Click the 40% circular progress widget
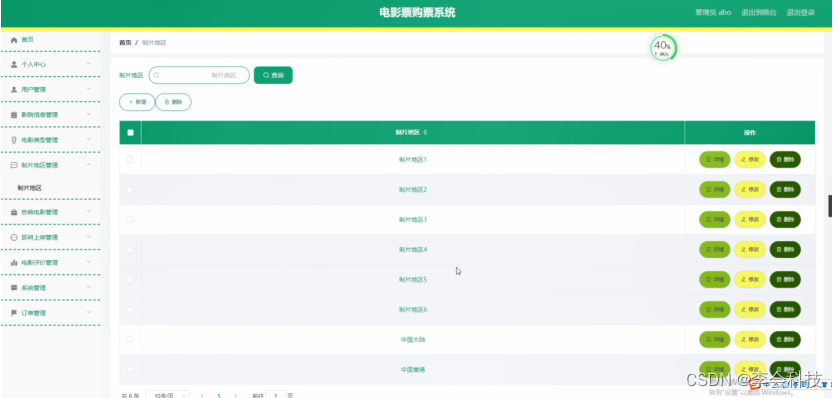This screenshot has width=838, height=398. (663, 48)
